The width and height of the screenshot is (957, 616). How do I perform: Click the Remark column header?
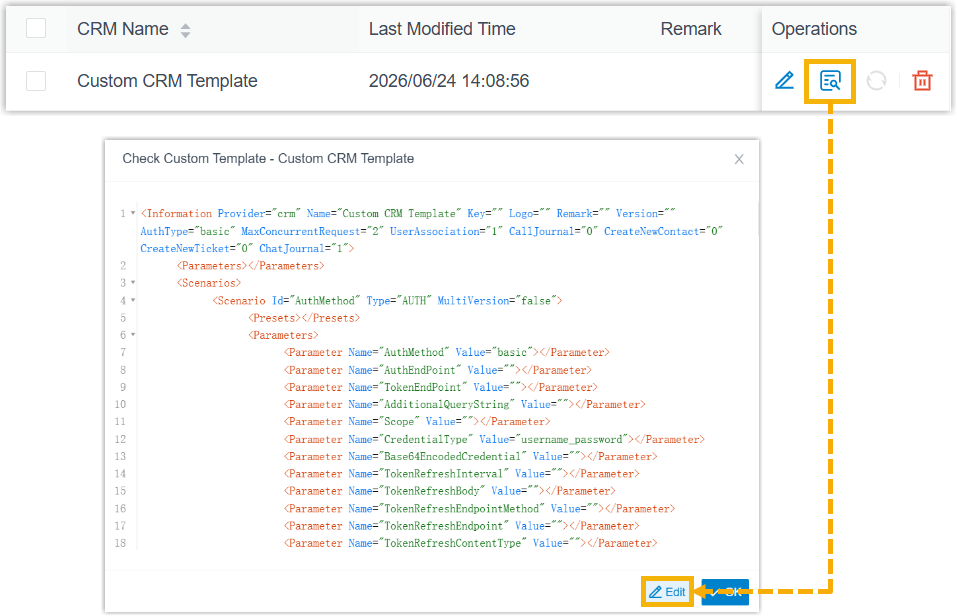[x=690, y=29]
